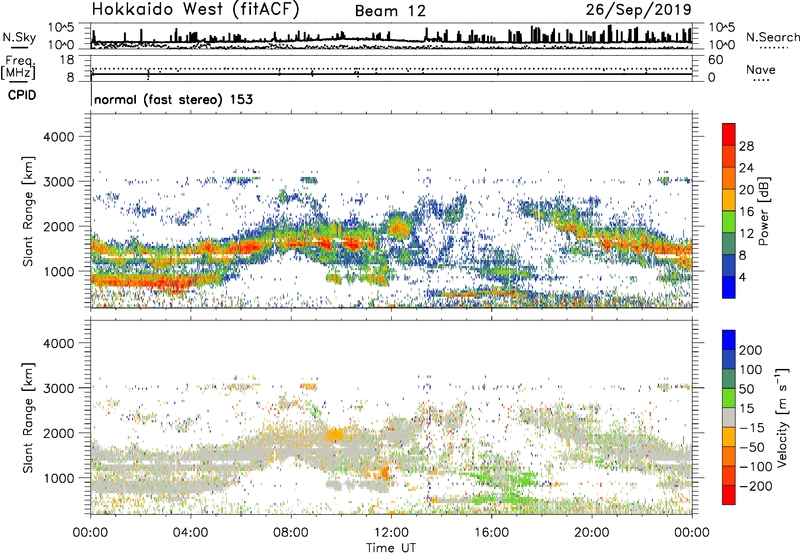
Task: Click the 'N.Search' legend label
Action: pyautogui.click(x=772, y=37)
